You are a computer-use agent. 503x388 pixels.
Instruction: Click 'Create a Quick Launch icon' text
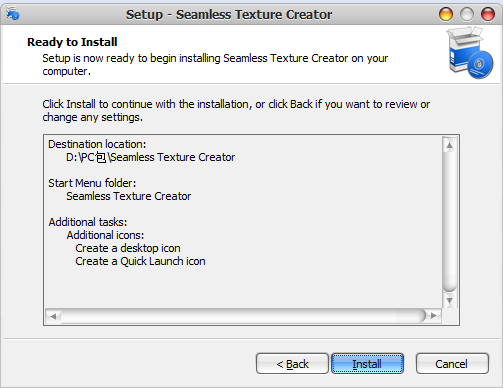point(140,261)
